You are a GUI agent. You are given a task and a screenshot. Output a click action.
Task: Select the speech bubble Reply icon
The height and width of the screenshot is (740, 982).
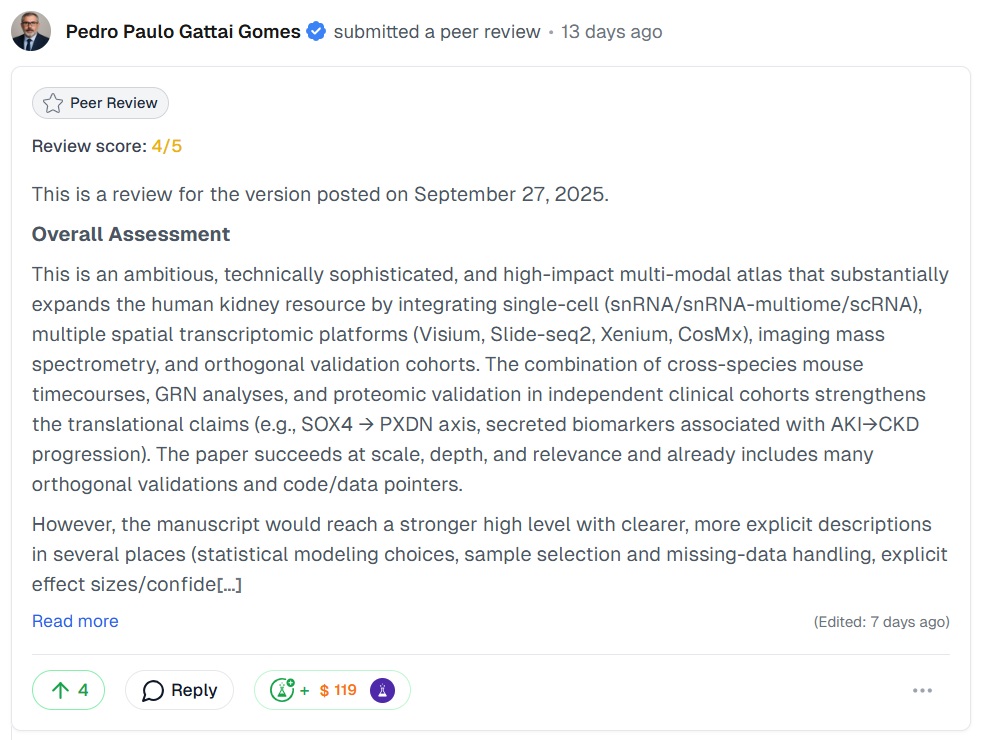152,689
